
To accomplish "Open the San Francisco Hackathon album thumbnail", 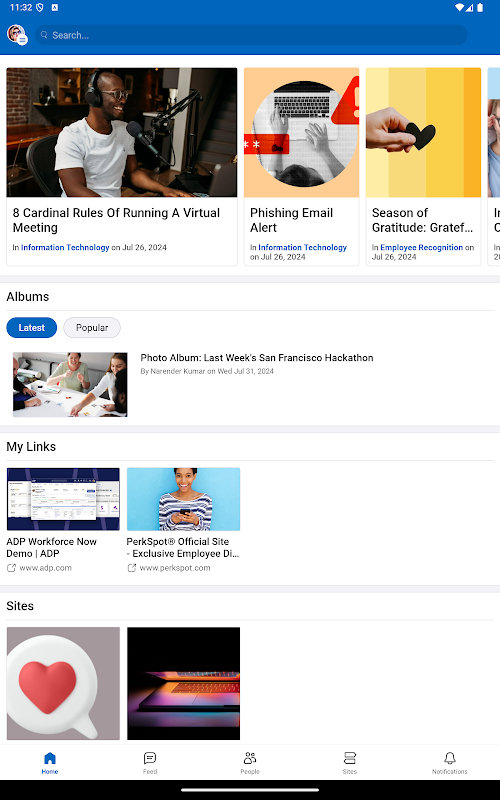I will click(x=70, y=385).
